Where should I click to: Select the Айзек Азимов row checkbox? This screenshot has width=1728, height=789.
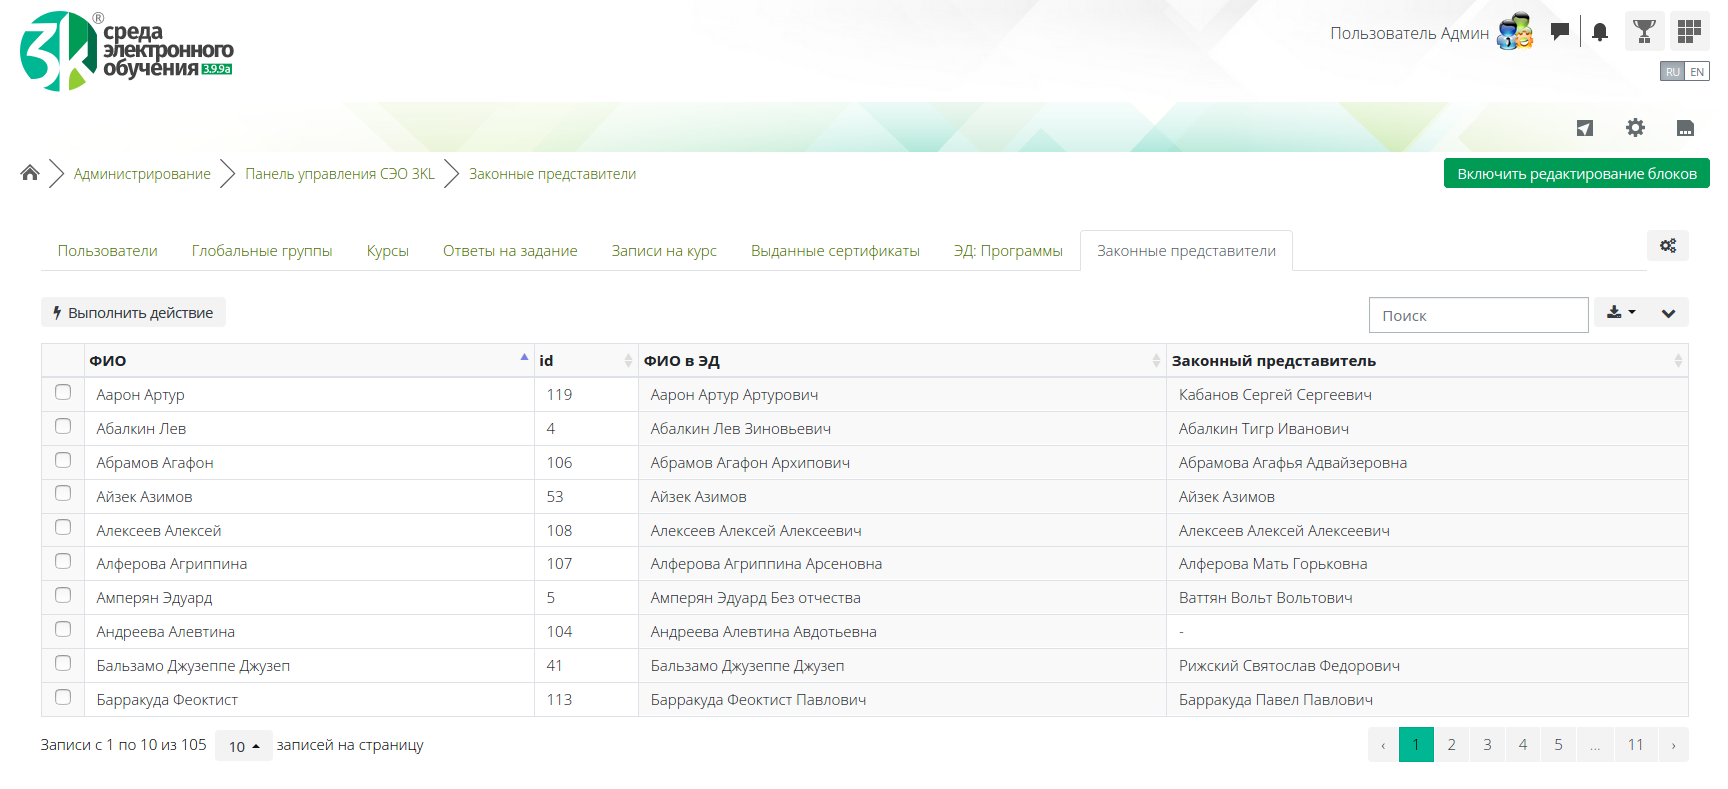(x=63, y=494)
